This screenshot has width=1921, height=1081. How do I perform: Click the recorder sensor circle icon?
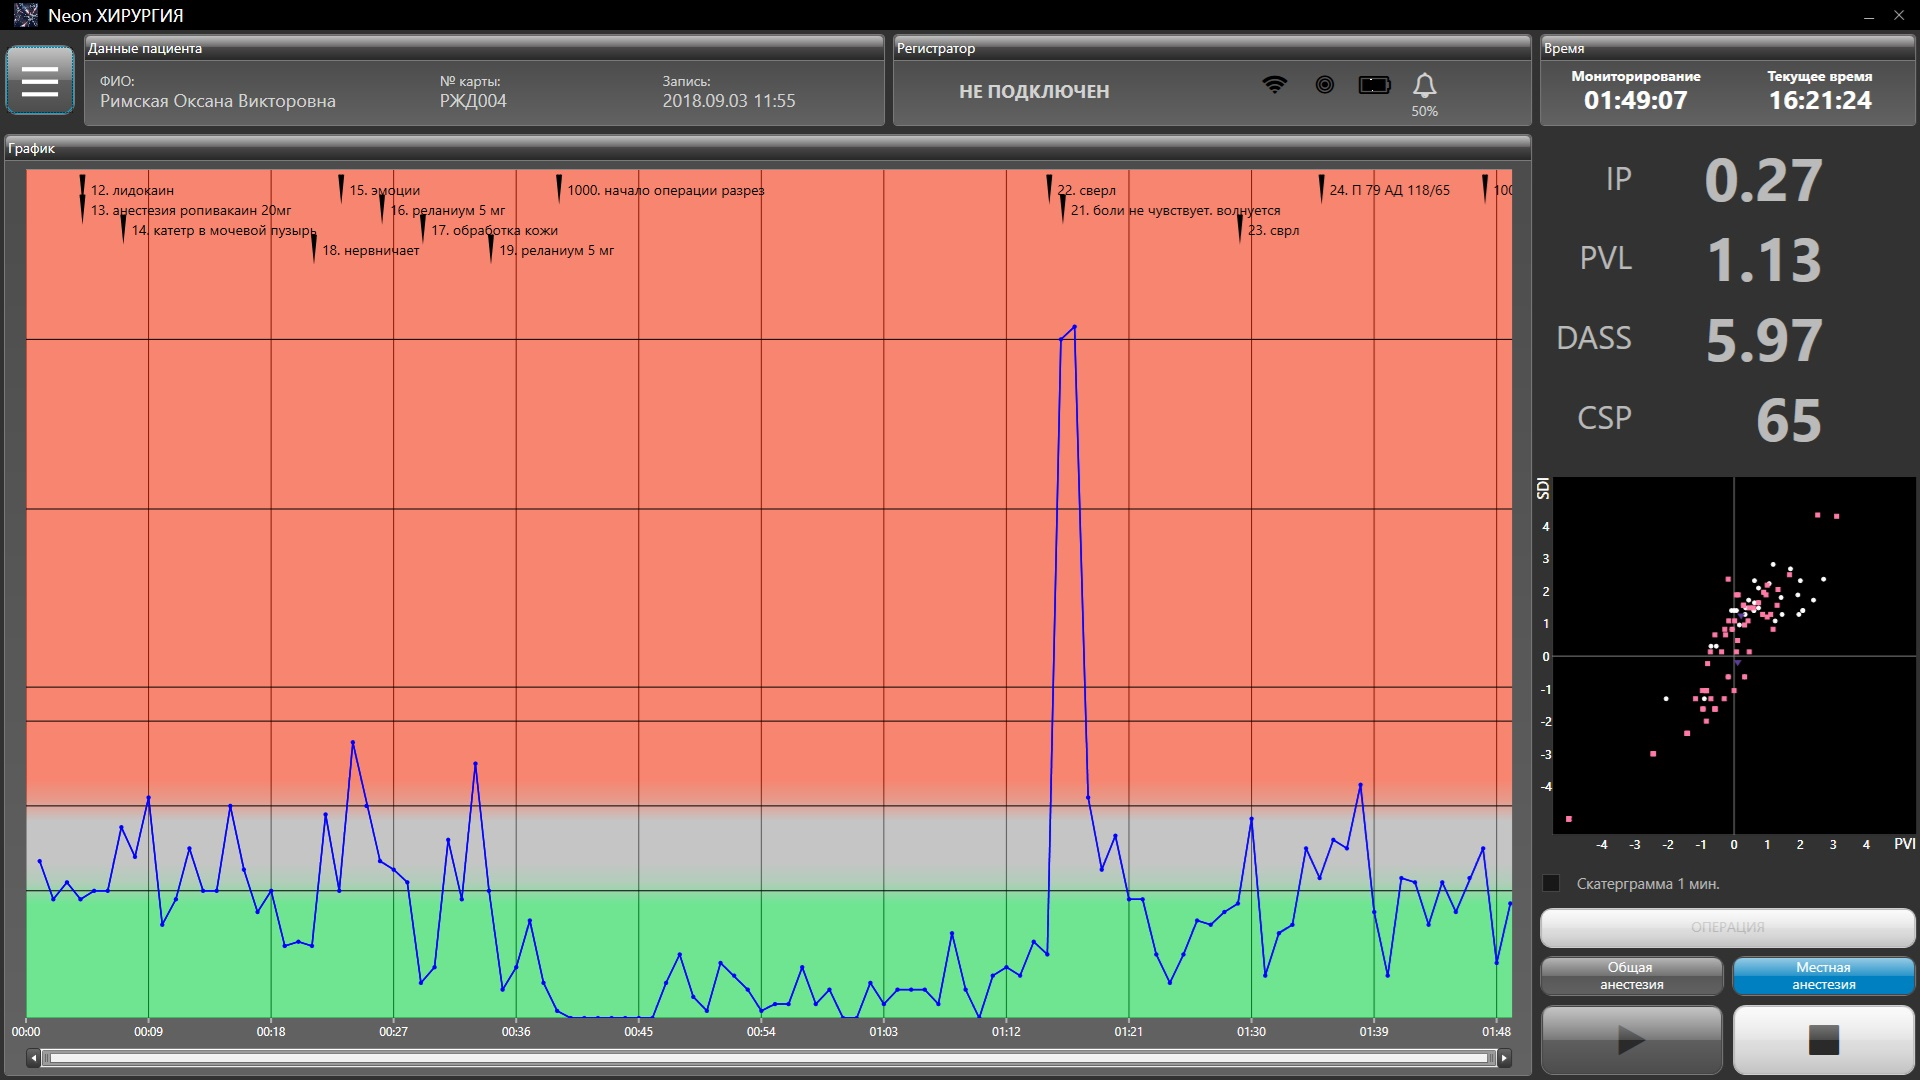[x=1324, y=85]
